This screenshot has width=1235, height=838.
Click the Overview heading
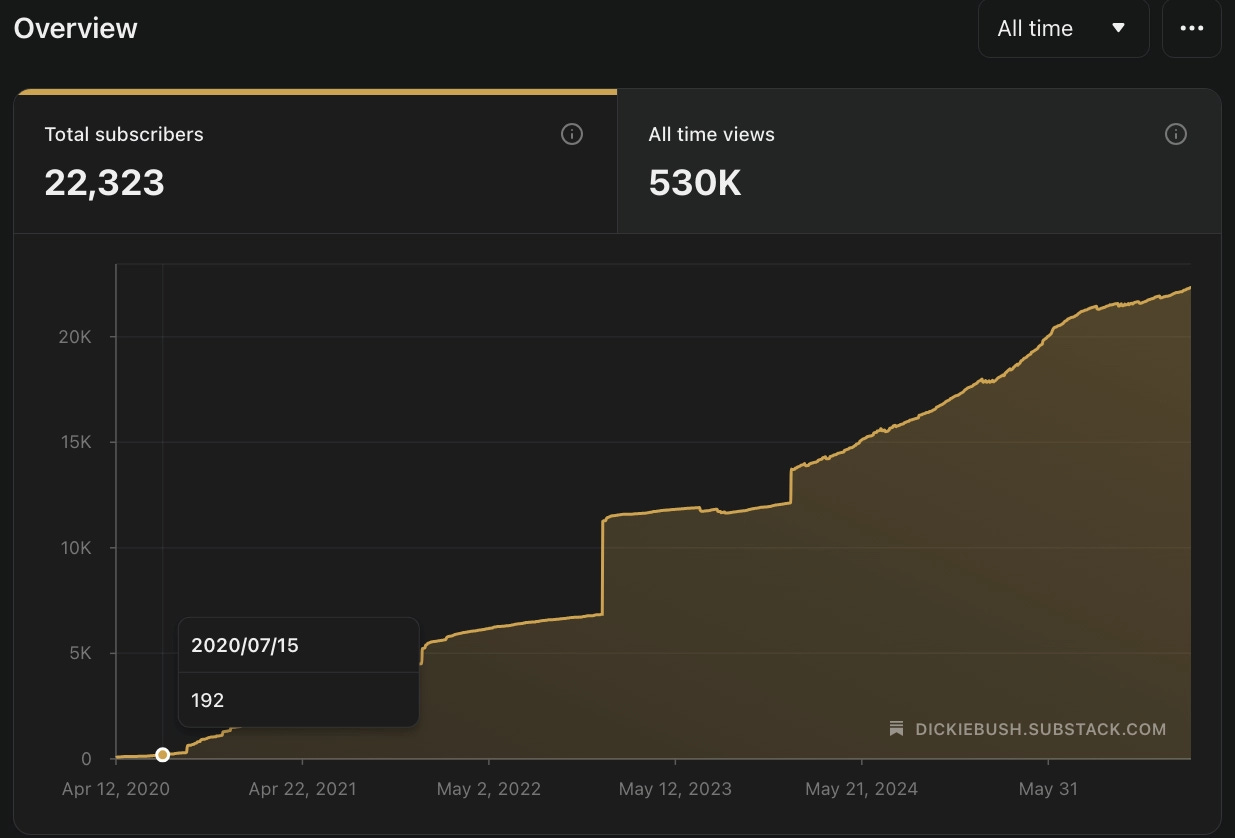click(x=76, y=28)
